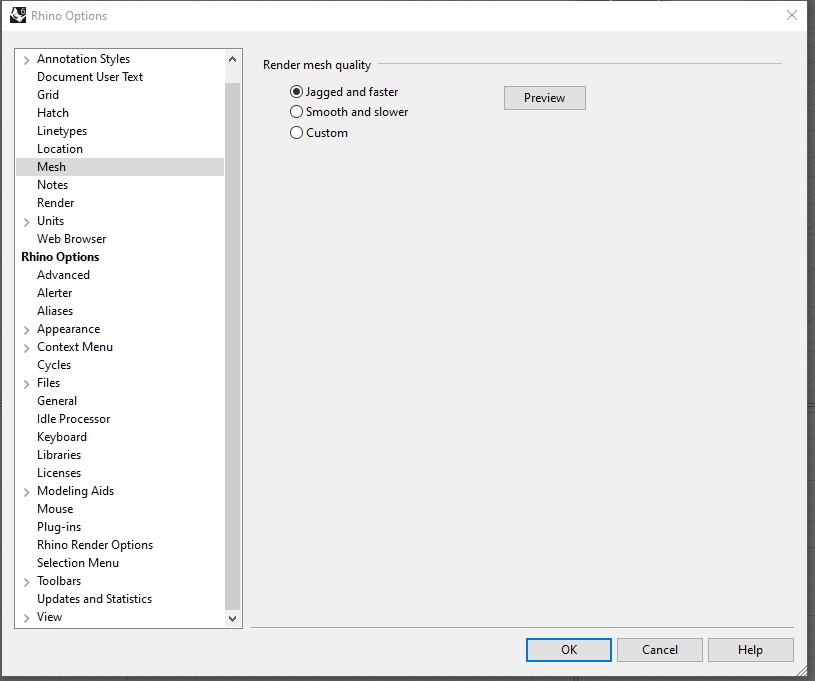
Task: Select Web Browser in the tree
Action: pyautogui.click(x=72, y=239)
